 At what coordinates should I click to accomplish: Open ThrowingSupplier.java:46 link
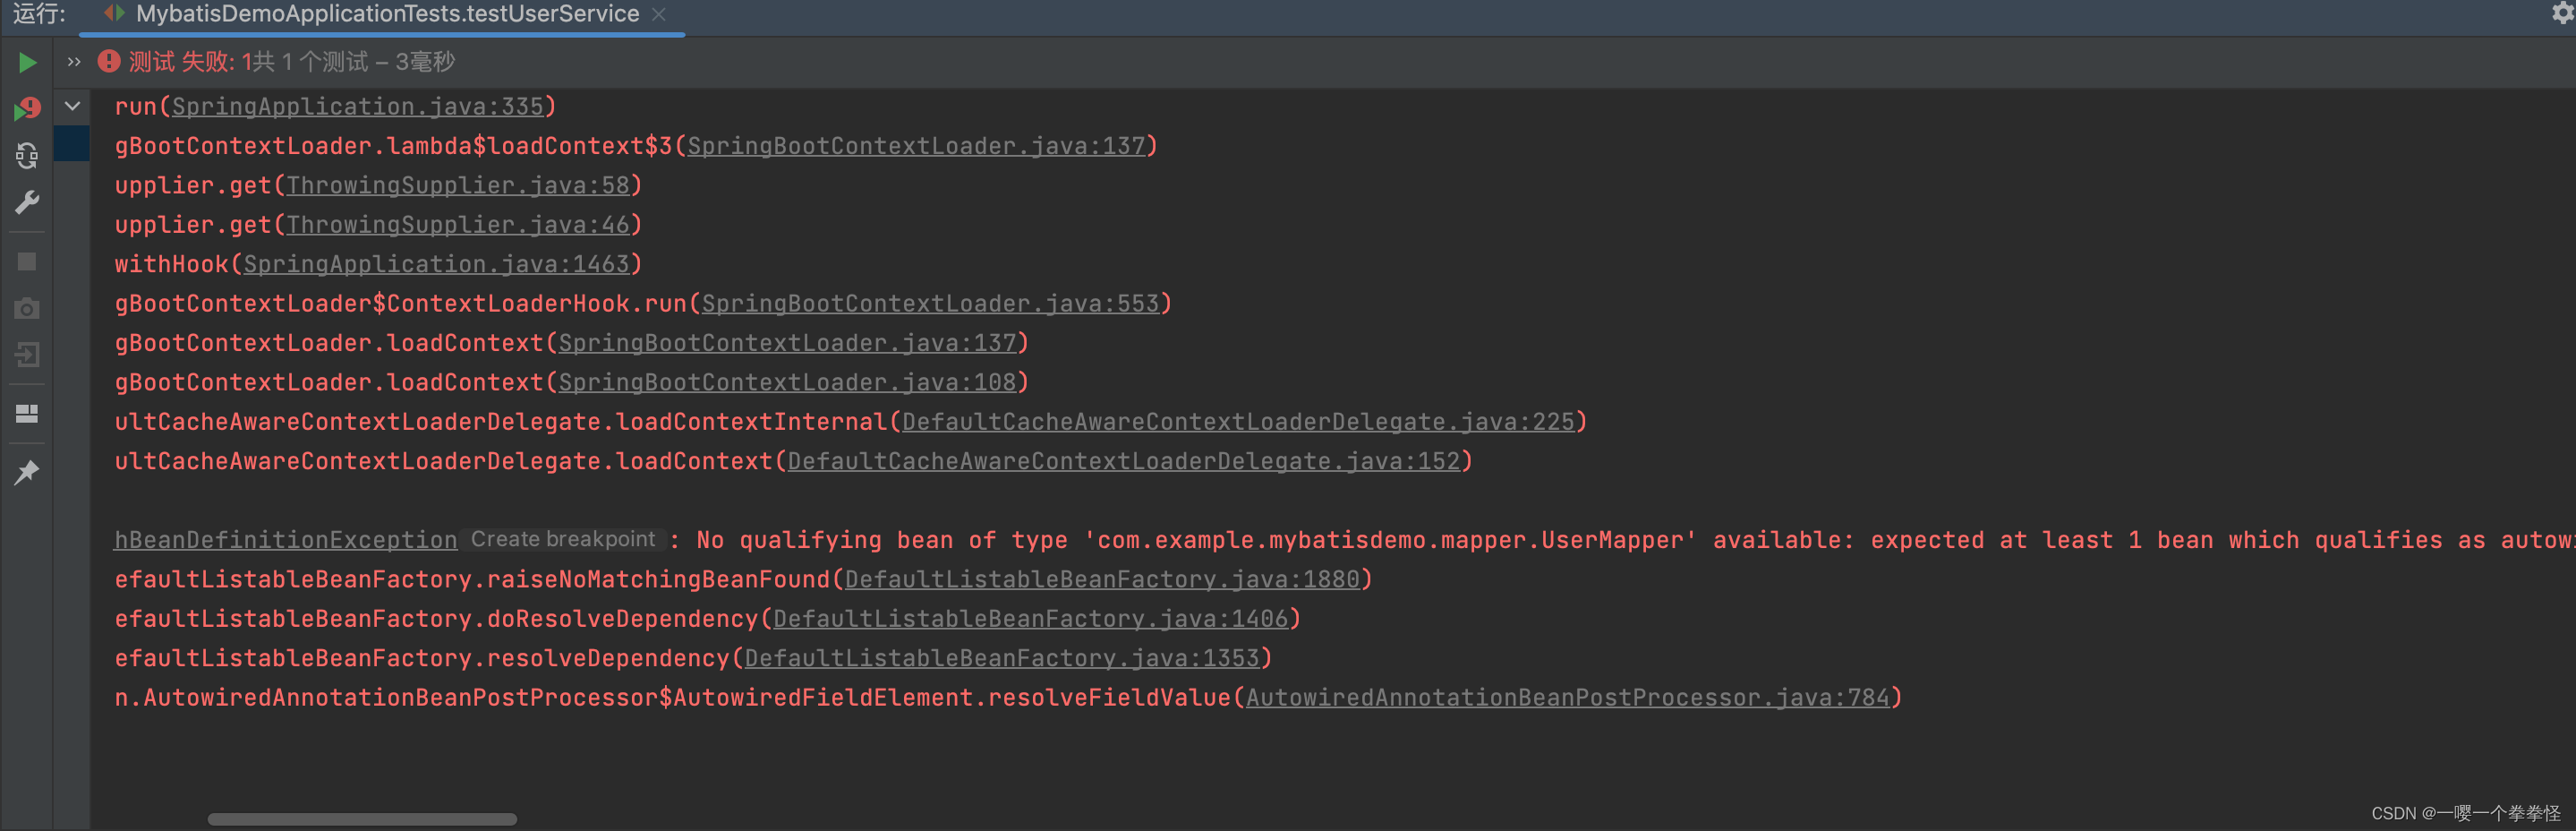point(458,225)
